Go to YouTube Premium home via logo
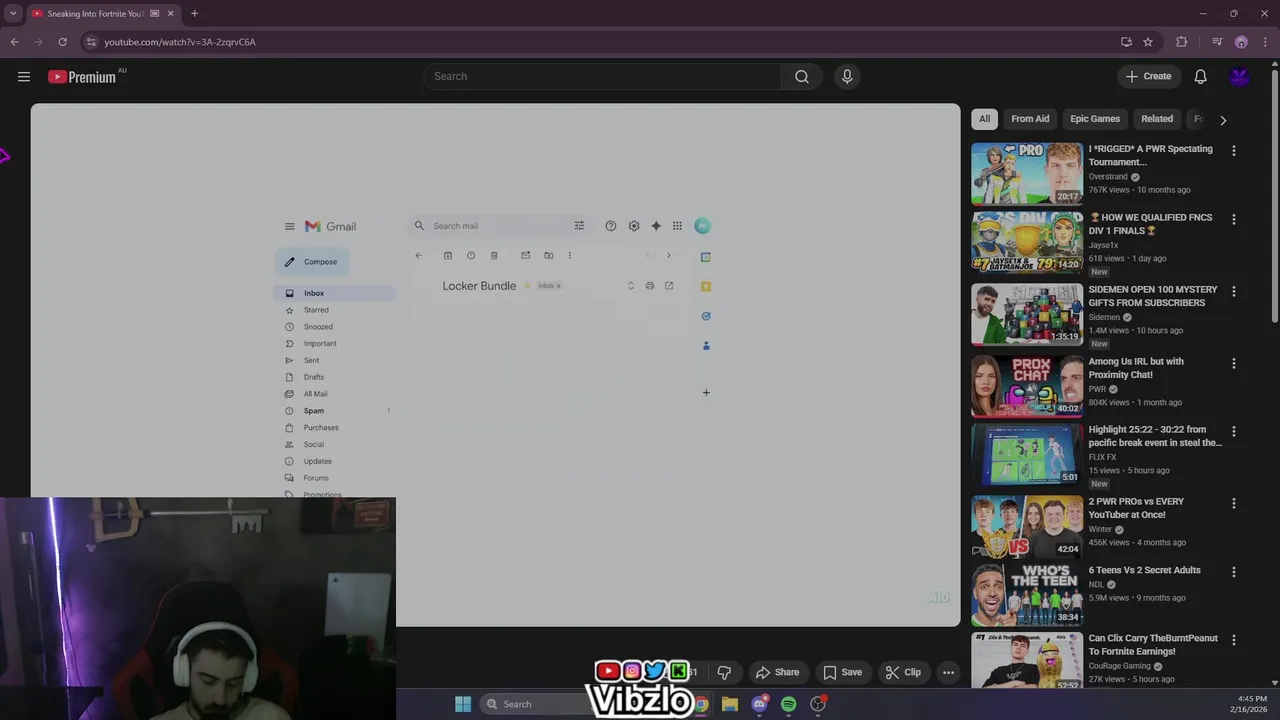This screenshot has width=1280, height=720. (82, 77)
